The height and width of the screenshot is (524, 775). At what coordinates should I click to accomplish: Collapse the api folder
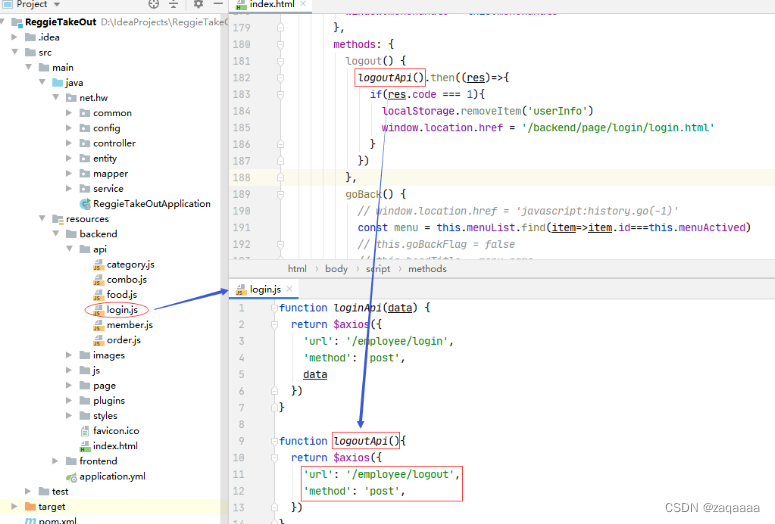(x=70, y=249)
